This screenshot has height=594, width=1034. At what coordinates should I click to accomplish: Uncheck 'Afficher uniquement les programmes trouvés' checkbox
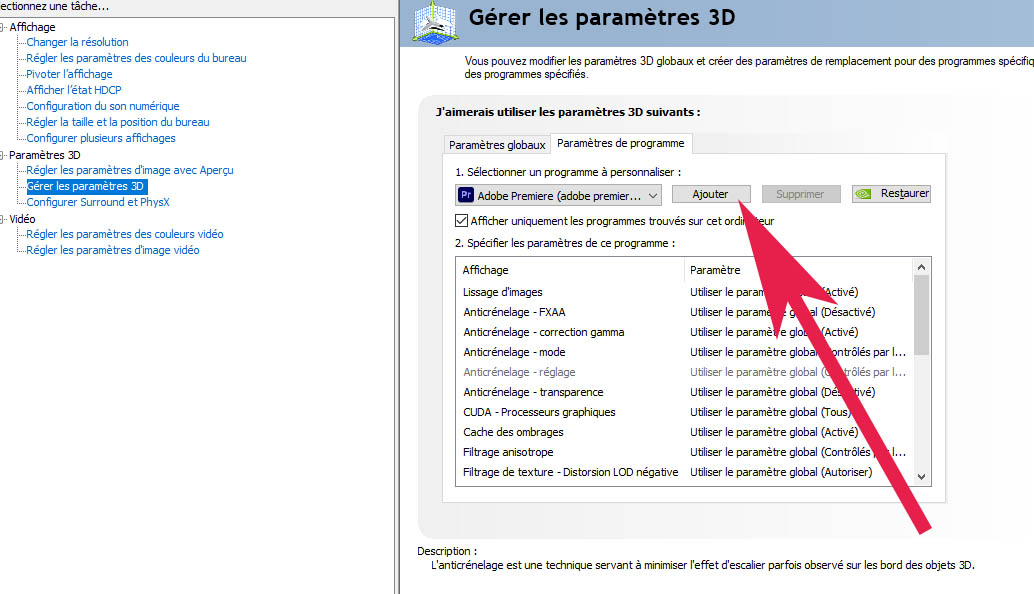click(462, 221)
